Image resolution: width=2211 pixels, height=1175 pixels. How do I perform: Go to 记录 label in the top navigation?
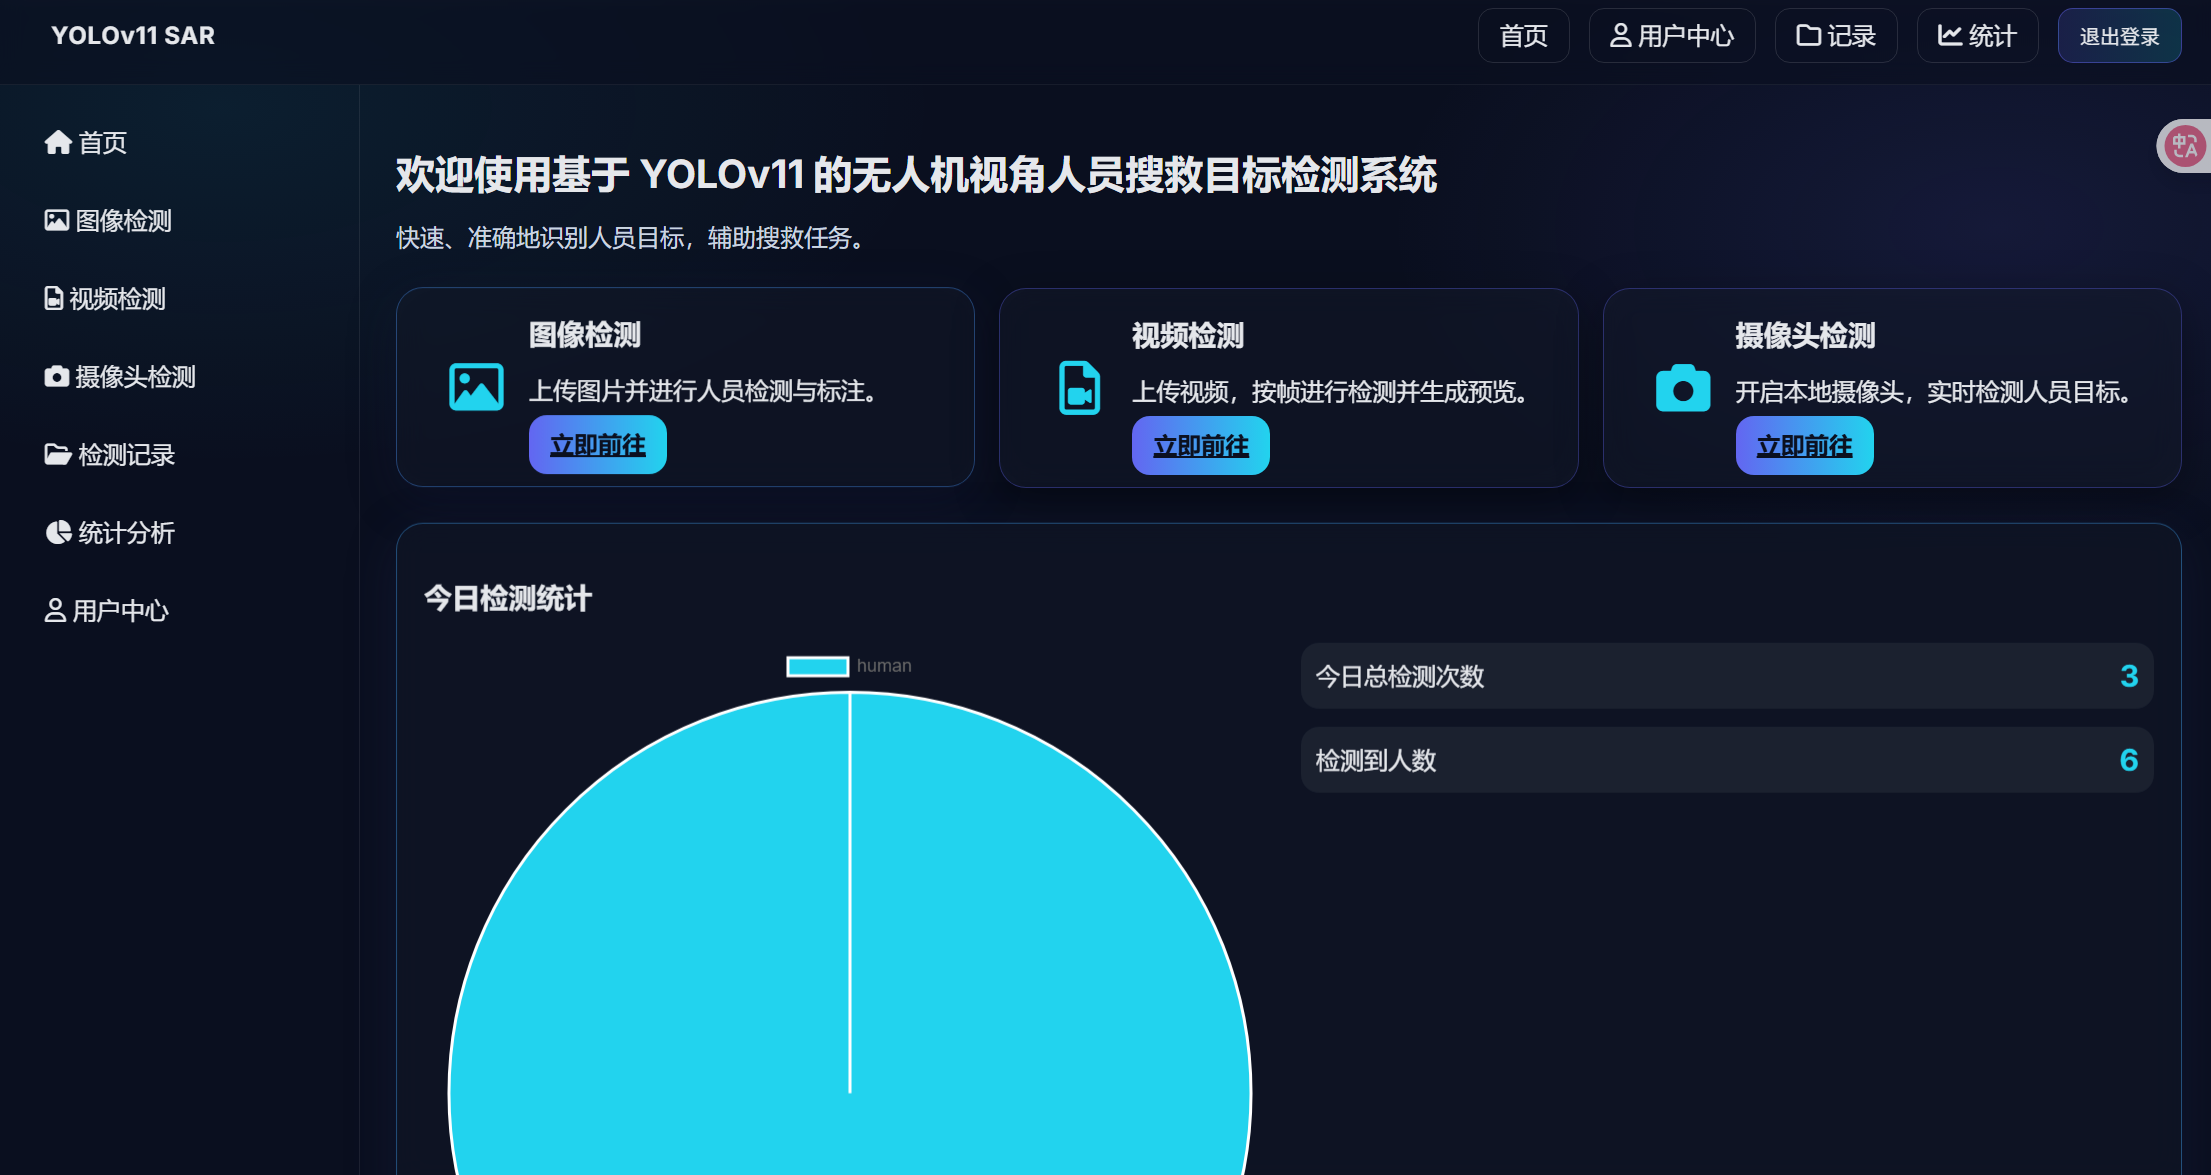pyautogui.click(x=1851, y=36)
